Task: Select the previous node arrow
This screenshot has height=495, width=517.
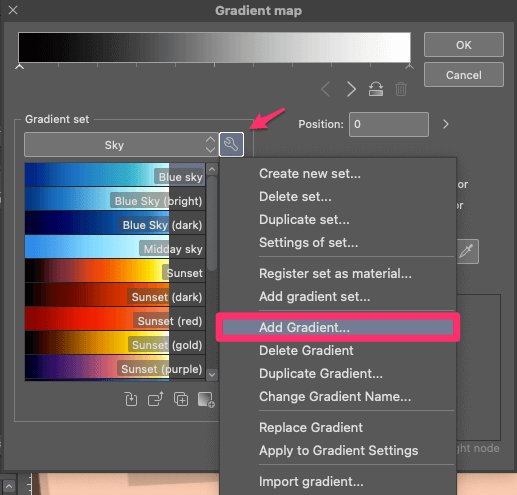Action: coord(326,89)
